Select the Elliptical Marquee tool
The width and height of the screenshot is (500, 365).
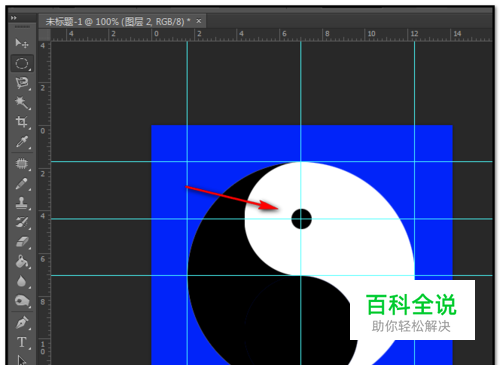22,63
